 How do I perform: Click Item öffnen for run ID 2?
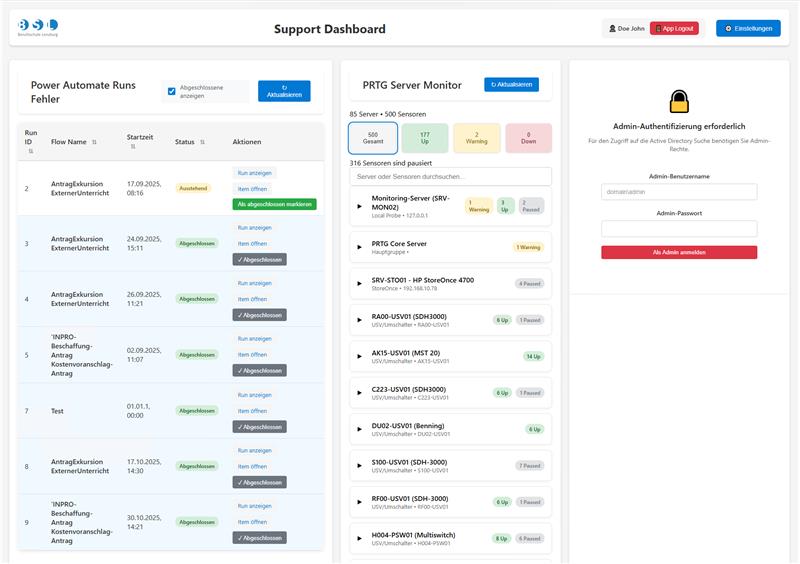click(x=252, y=189)
